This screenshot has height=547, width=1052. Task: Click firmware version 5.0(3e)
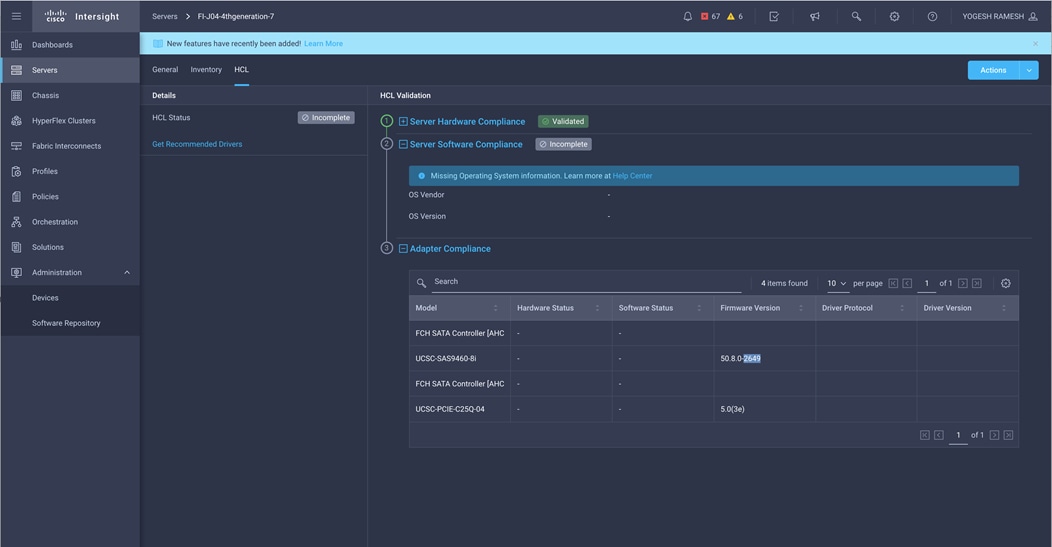pos(733,409)
